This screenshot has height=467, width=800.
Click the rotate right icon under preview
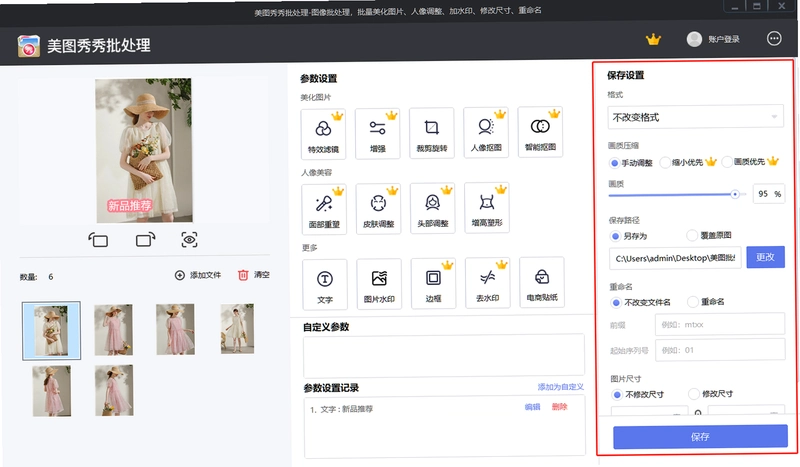click(x=145, y=239)
